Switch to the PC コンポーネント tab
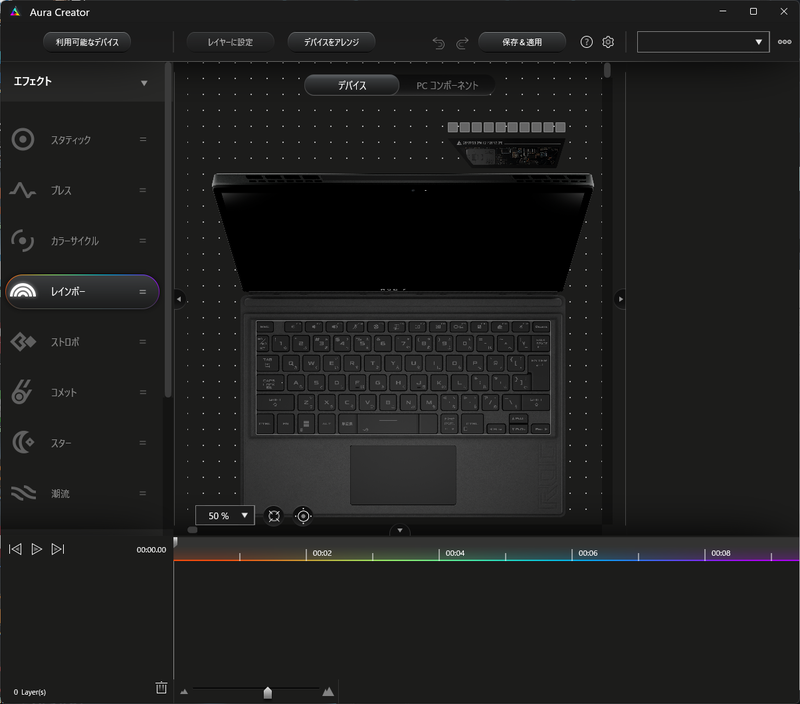 click(x=448, y=85)
